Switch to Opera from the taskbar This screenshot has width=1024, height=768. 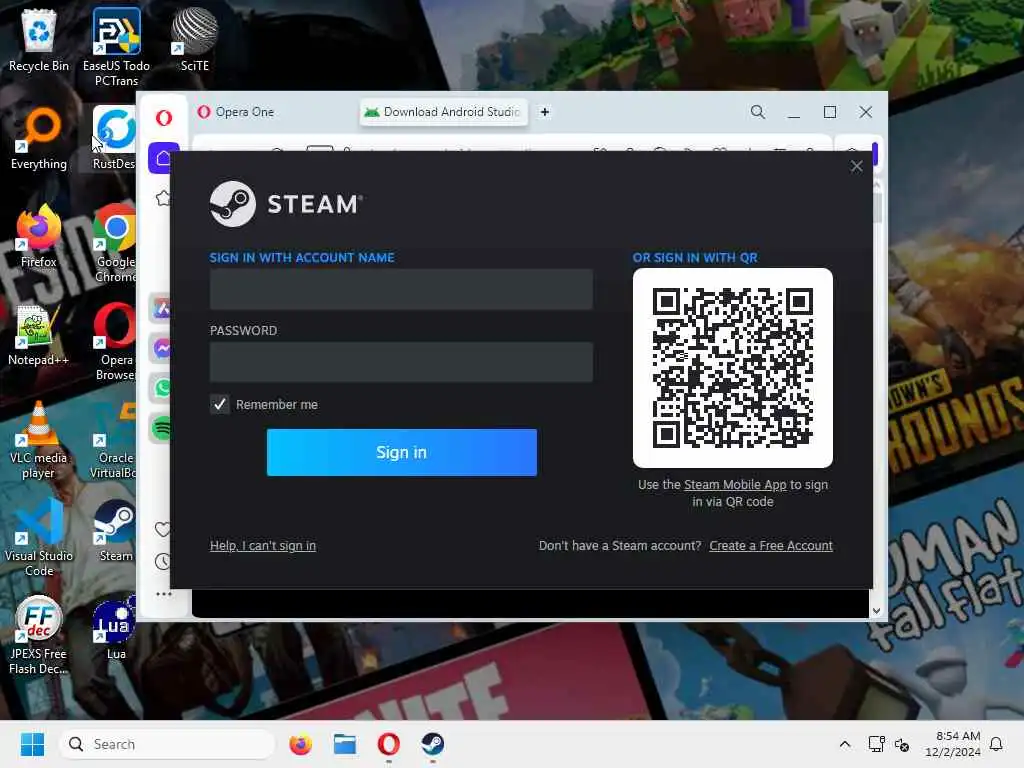click(389, 744)
